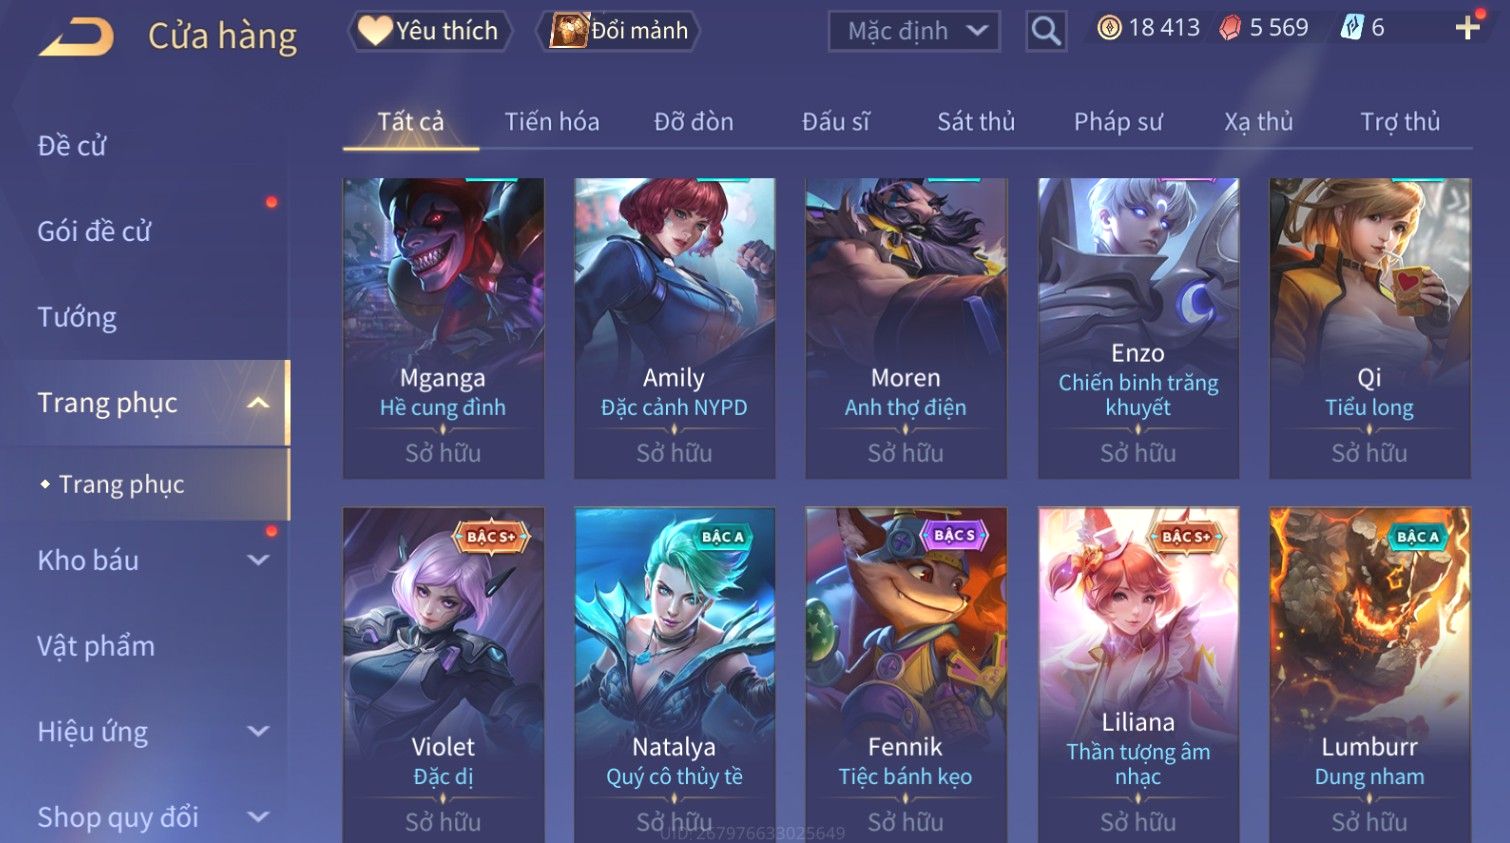
Task: Go to Gói đề cử
Action: point(95,231)
